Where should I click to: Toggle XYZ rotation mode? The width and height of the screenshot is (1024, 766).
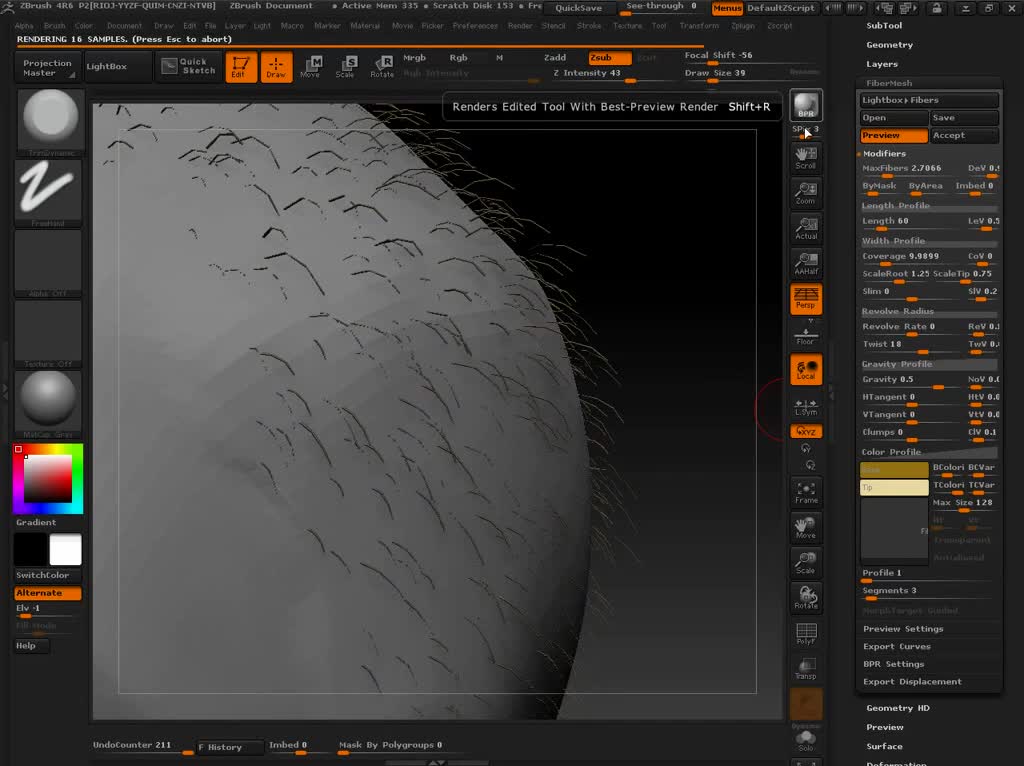click(x=806, y=431)
